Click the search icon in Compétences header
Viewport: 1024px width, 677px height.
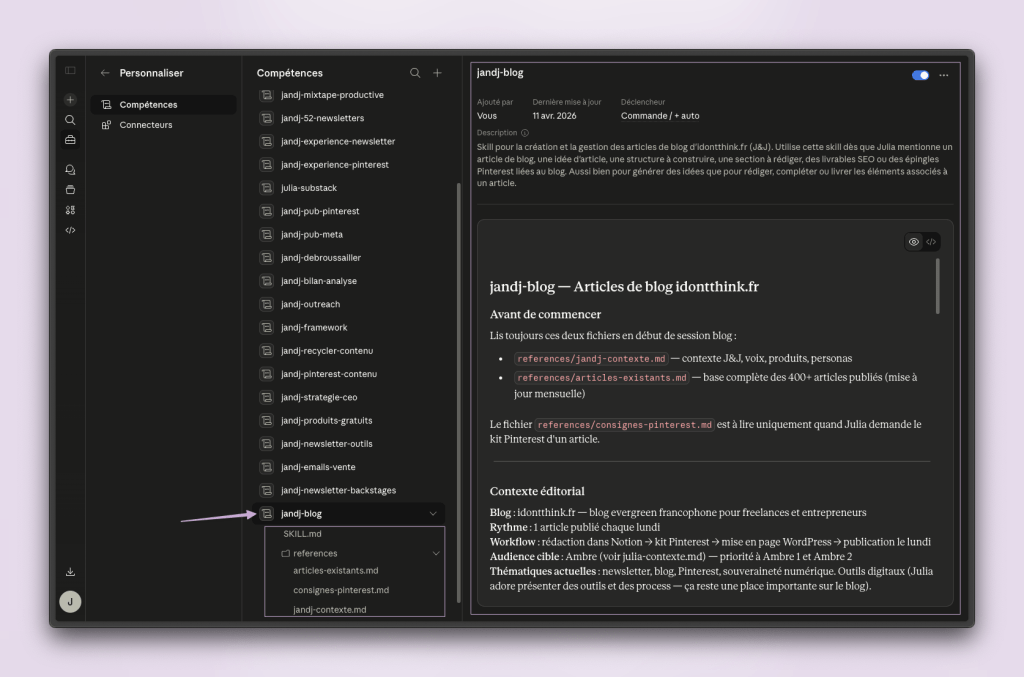pos(415,73)
